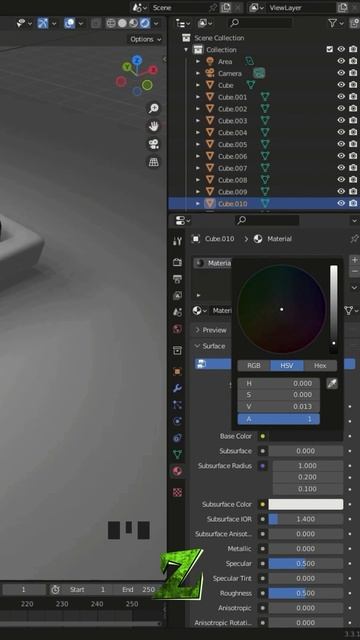360x640 pixels.
Task: Hide the Camera in viewport
Action: tap(341, 73)
